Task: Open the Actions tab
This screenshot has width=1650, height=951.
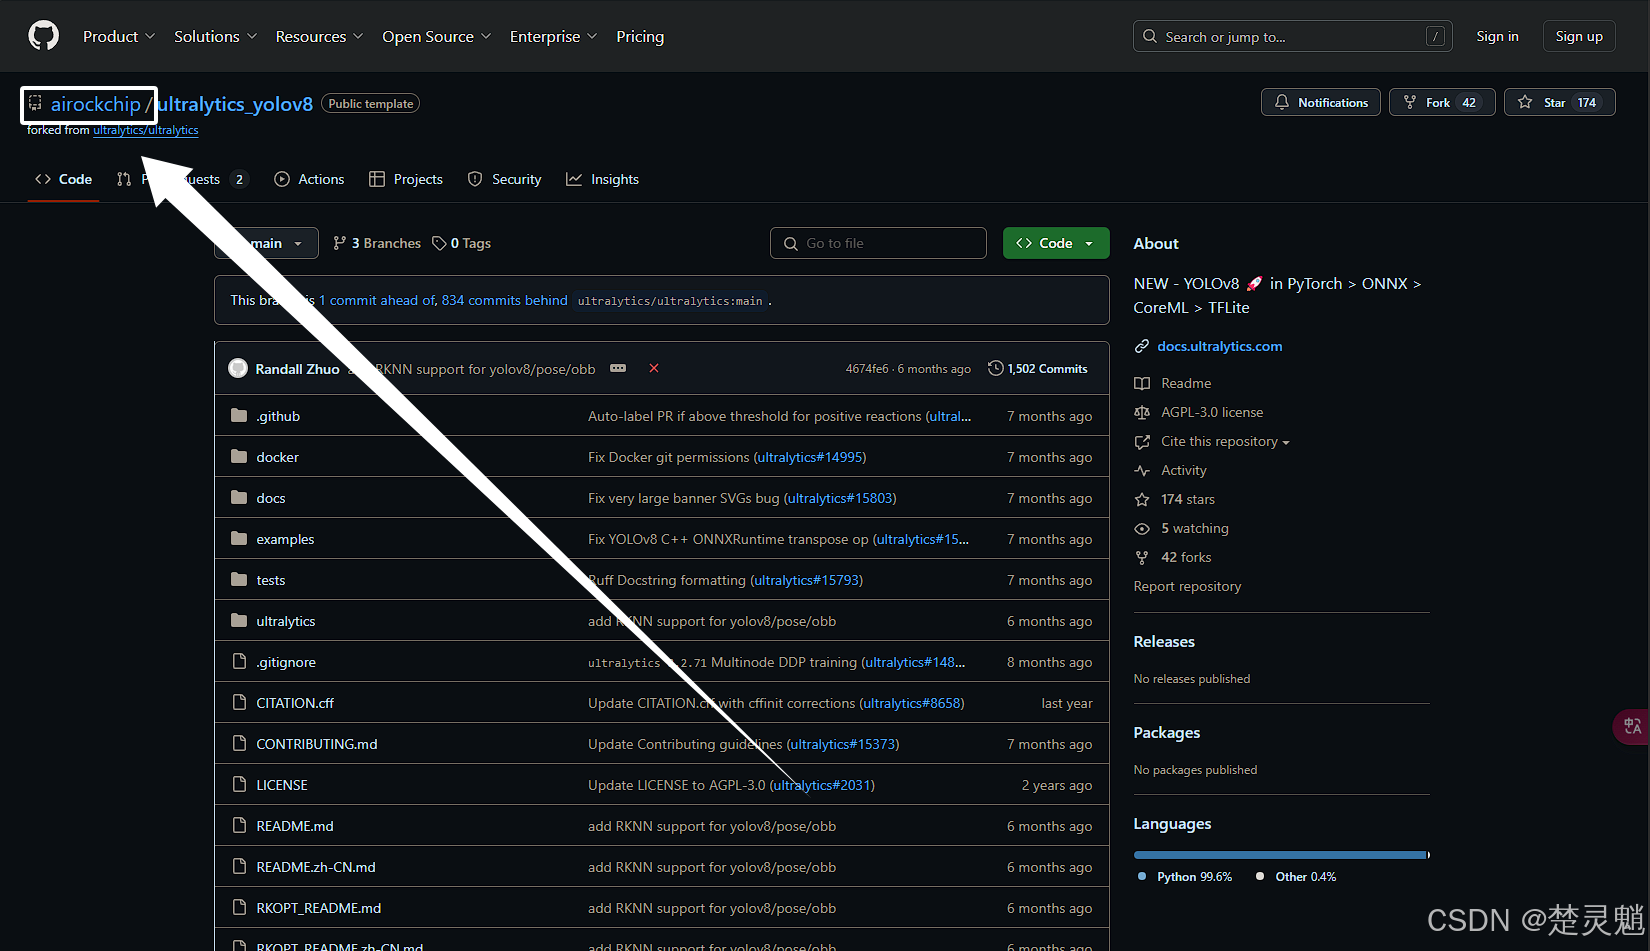Action: [309, 179]
